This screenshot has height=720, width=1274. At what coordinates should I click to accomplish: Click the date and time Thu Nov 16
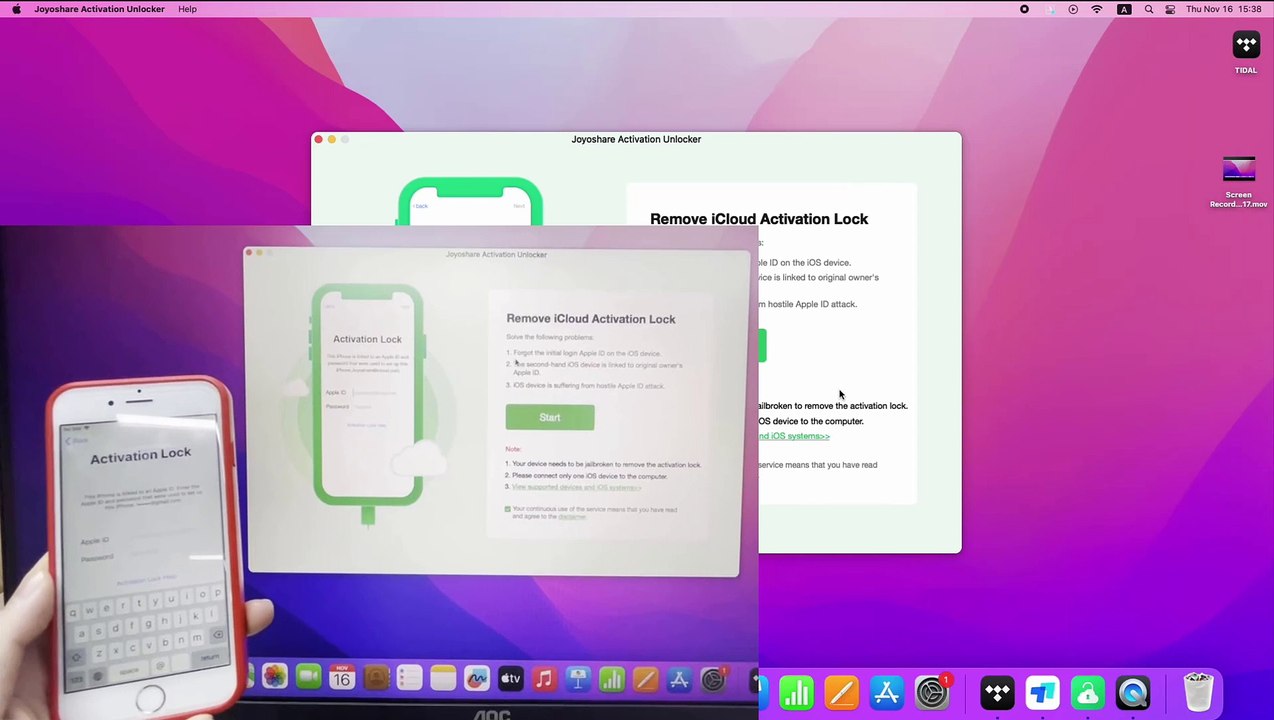click(1223, 9)
